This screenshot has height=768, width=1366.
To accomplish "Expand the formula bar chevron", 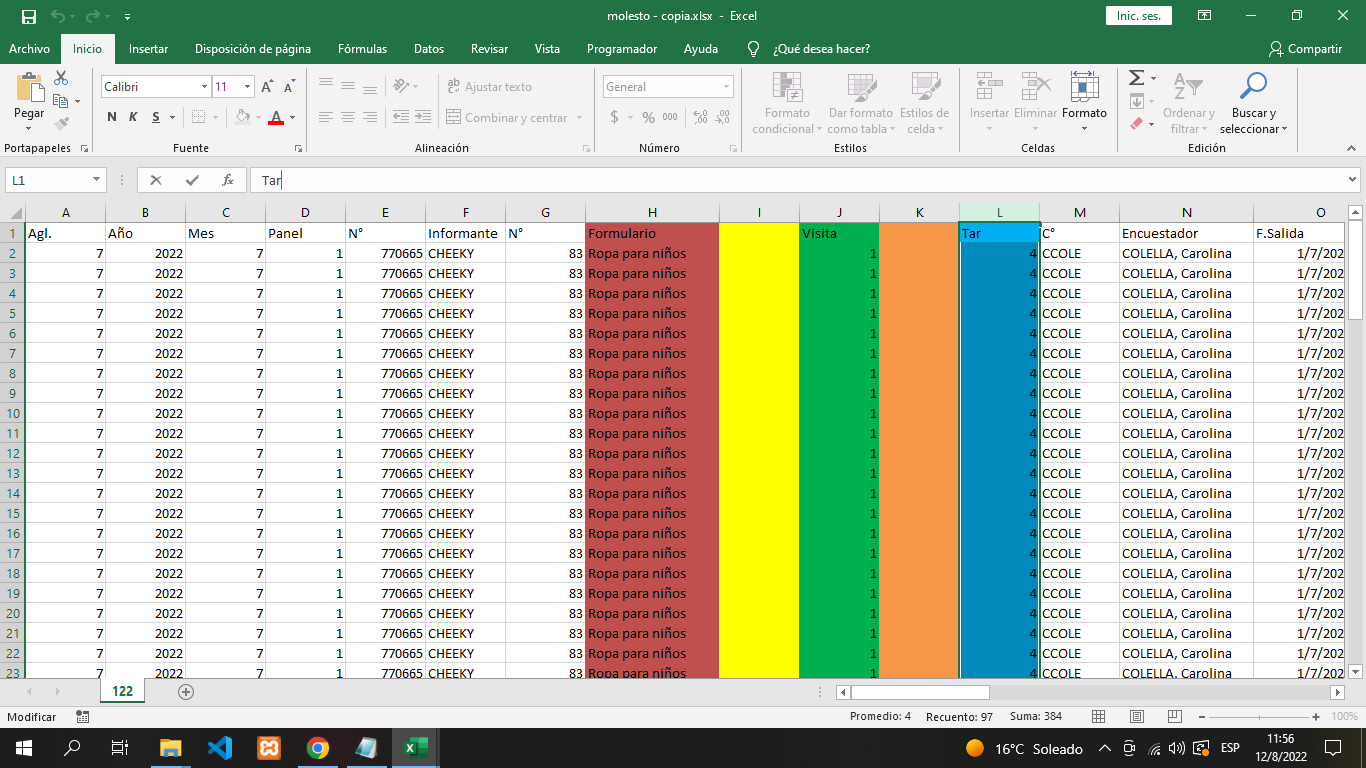I will (x=1353, y=180).
